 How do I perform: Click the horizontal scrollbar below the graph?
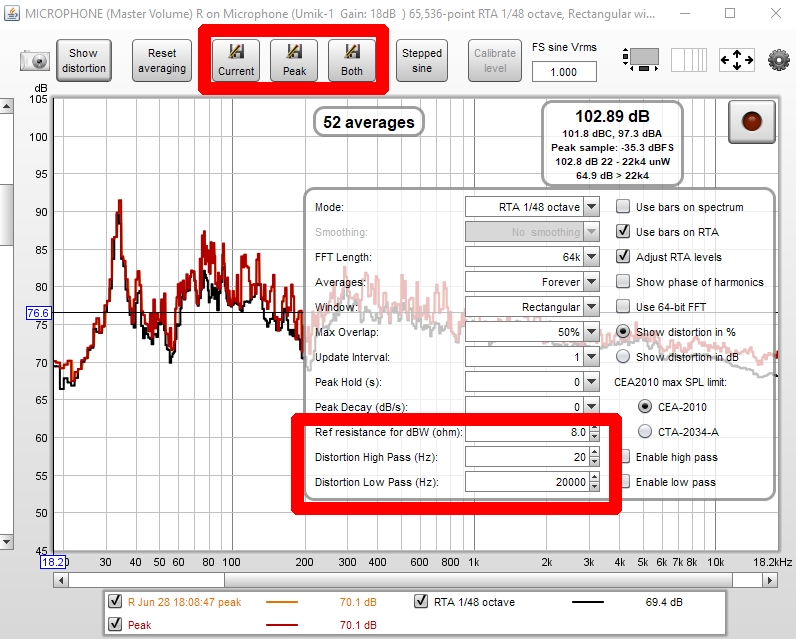click(x=400, y=579)
